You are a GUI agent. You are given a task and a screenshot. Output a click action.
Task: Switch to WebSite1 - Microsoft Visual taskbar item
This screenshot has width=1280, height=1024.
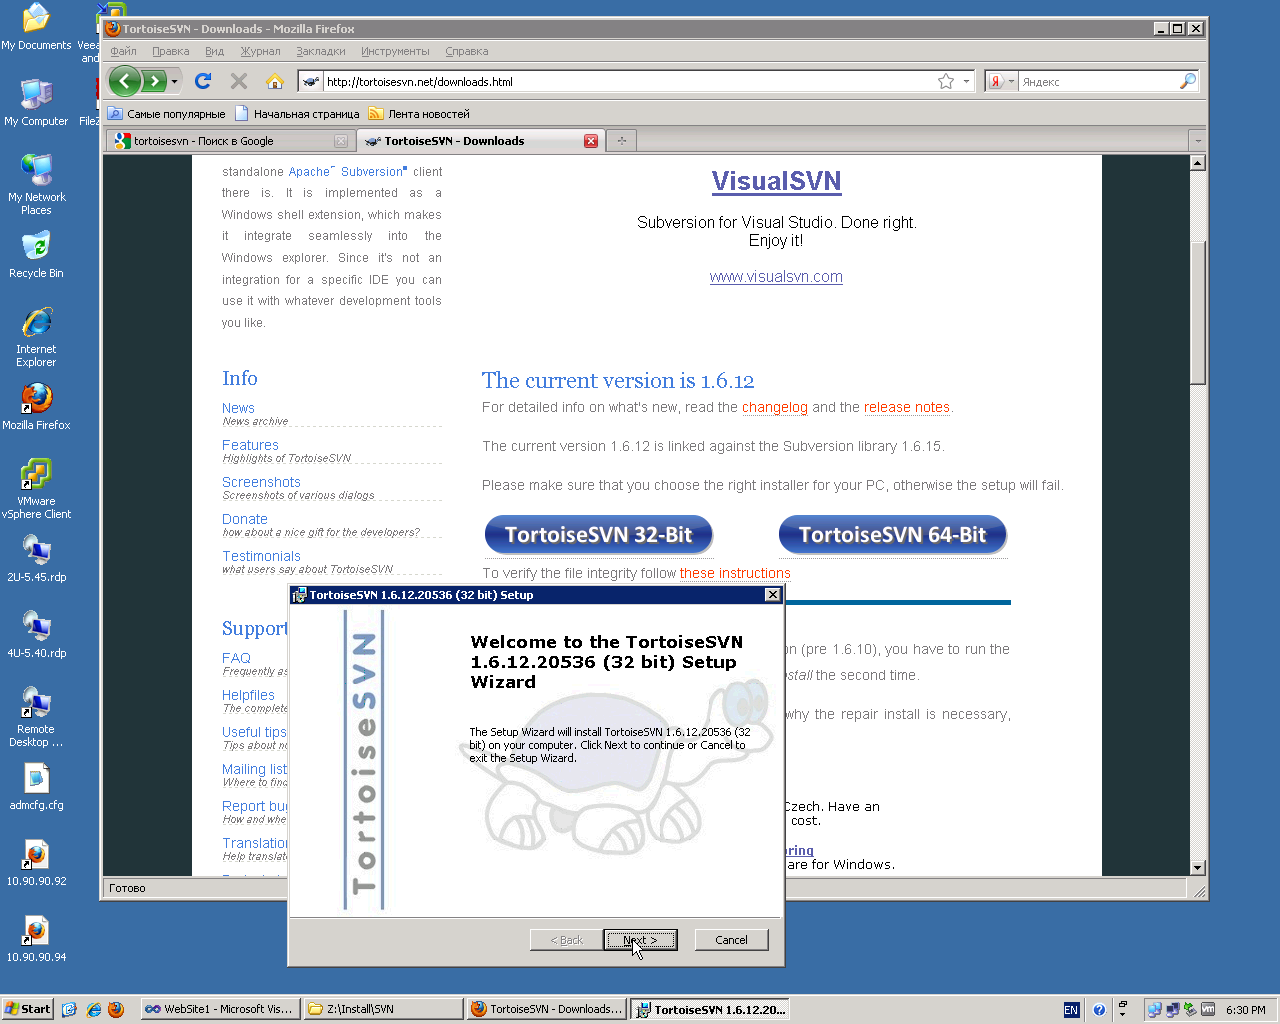(218, 1009)
